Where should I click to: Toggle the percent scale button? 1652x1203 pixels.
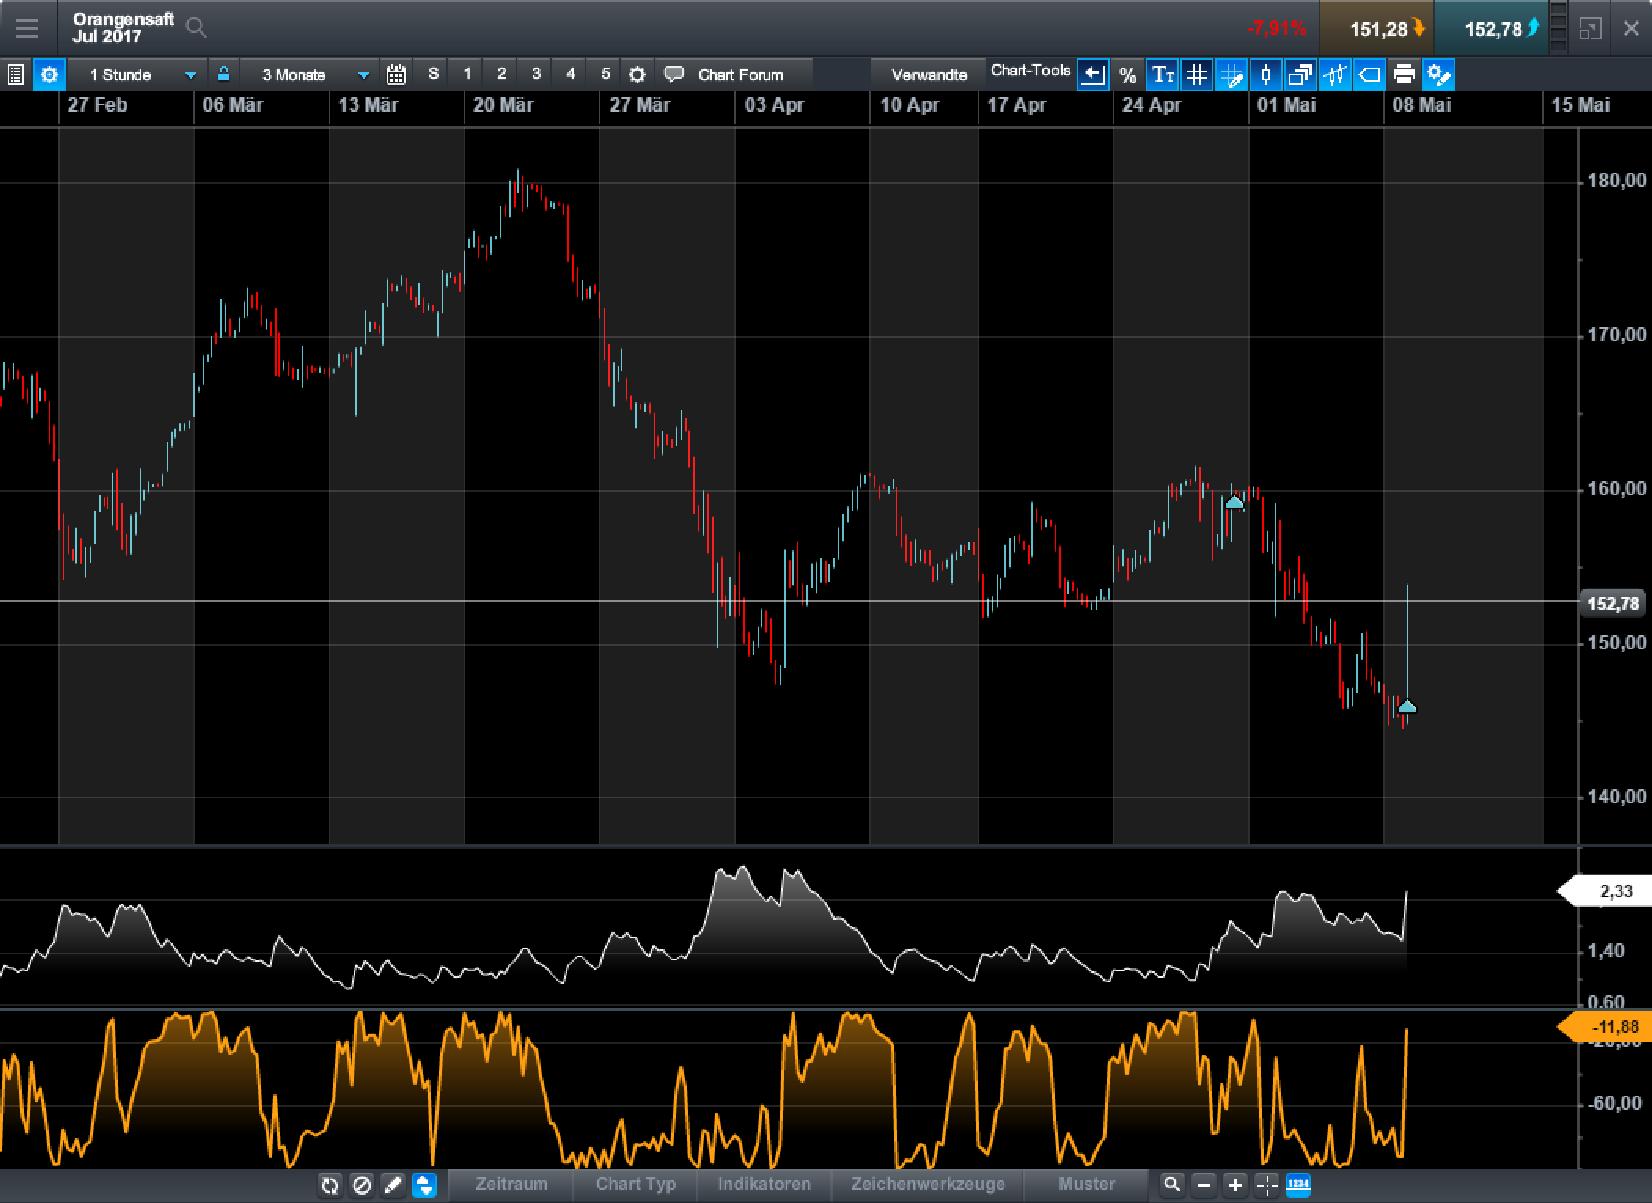(x=1128, y=74)
